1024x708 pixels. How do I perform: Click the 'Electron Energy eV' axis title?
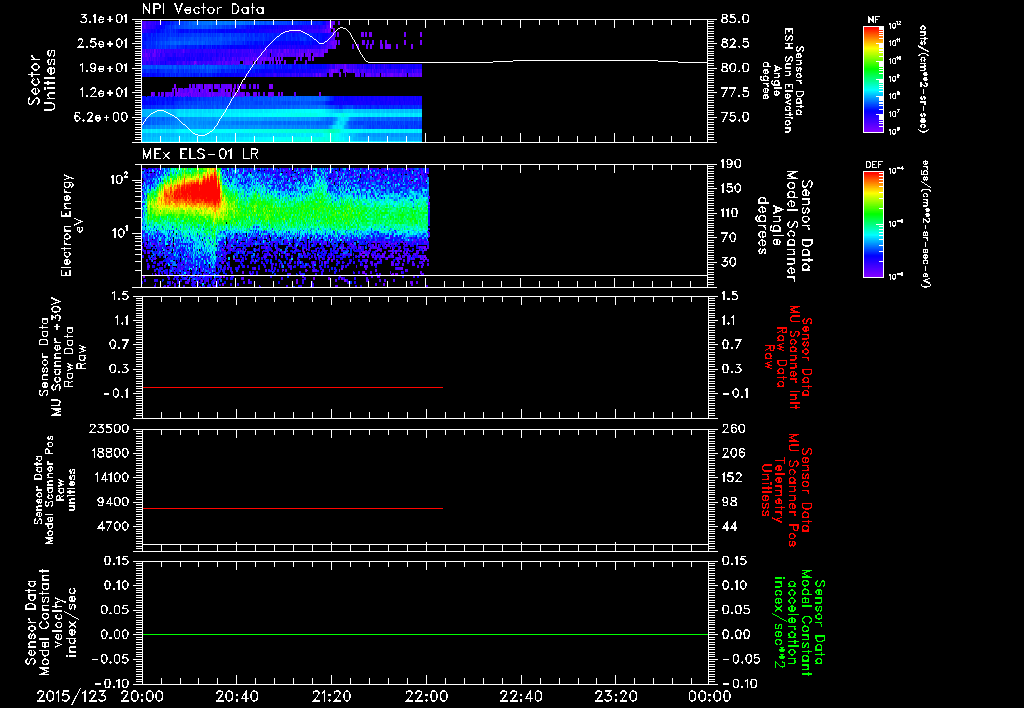pyautogui.click(x=72, y=225)
